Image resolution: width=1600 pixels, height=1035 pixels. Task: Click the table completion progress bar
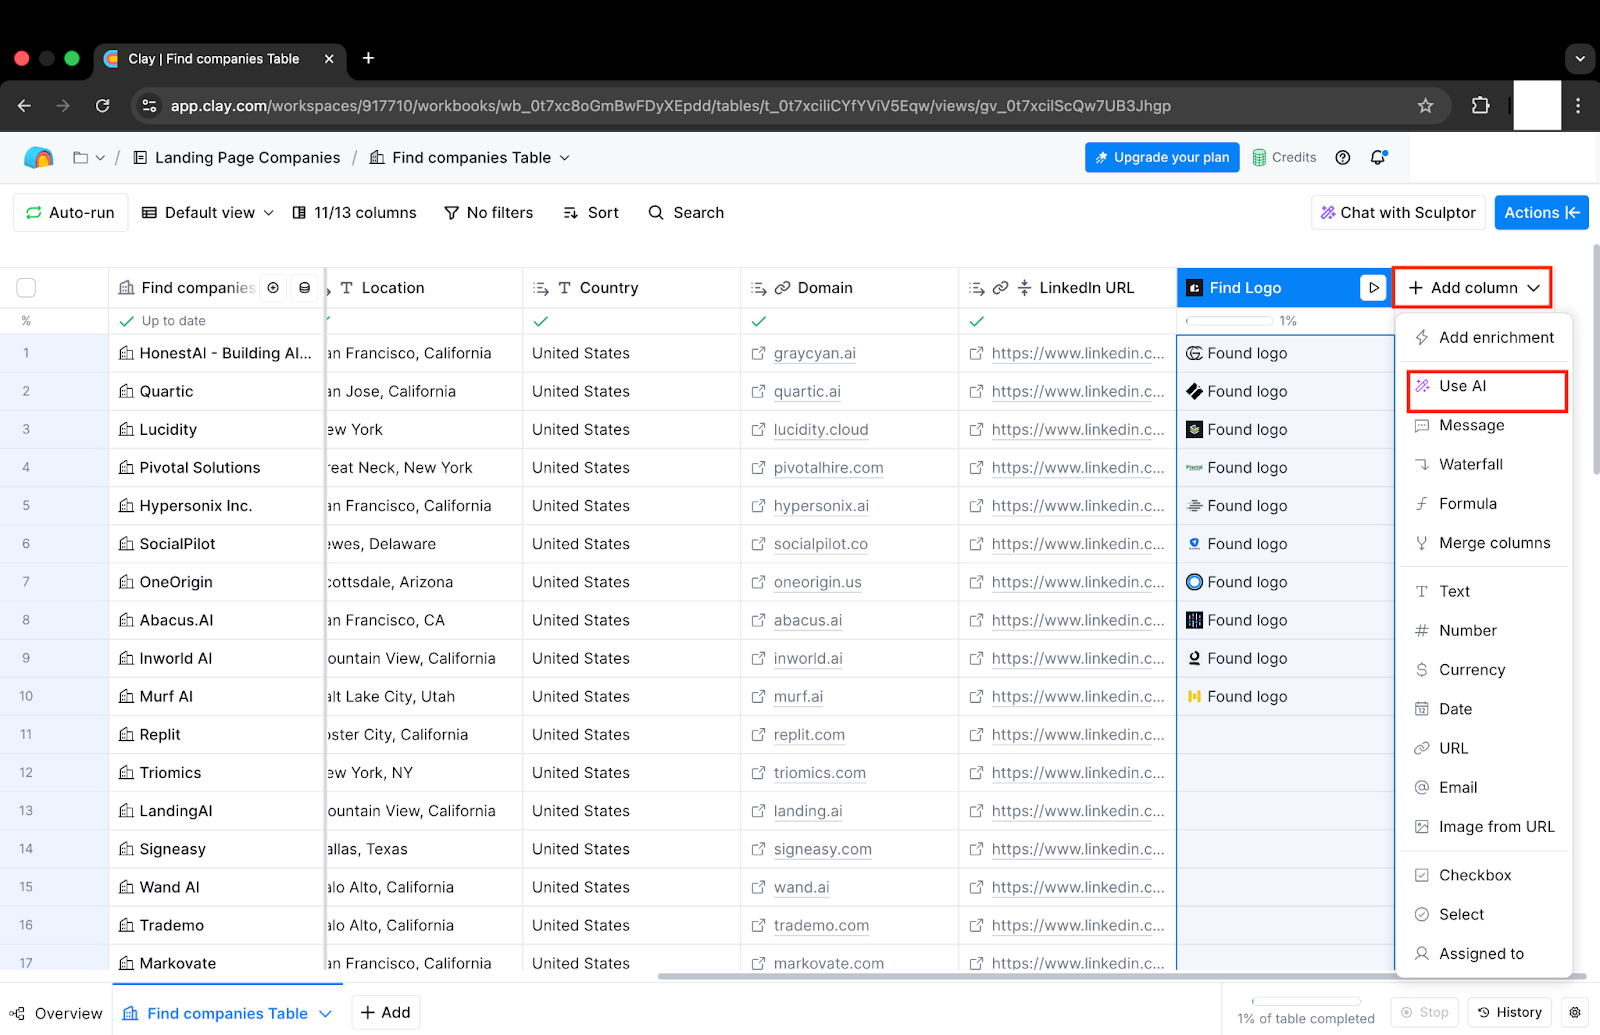click(x=1305, y=1001)
